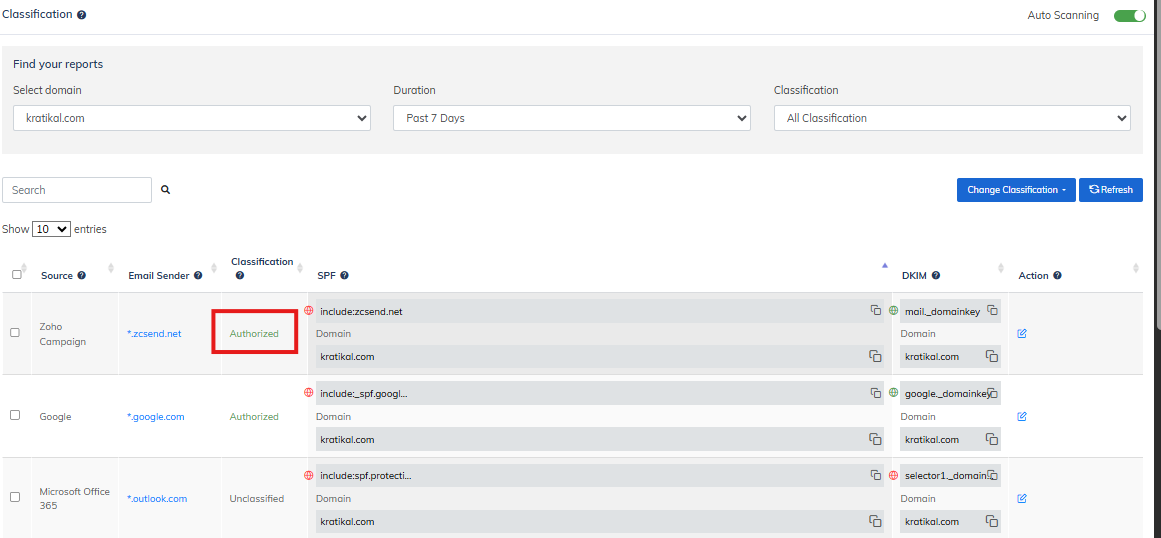Click edit action for Microsoft Office 365
The image size is (1161, 538).
pos(1021,498)
